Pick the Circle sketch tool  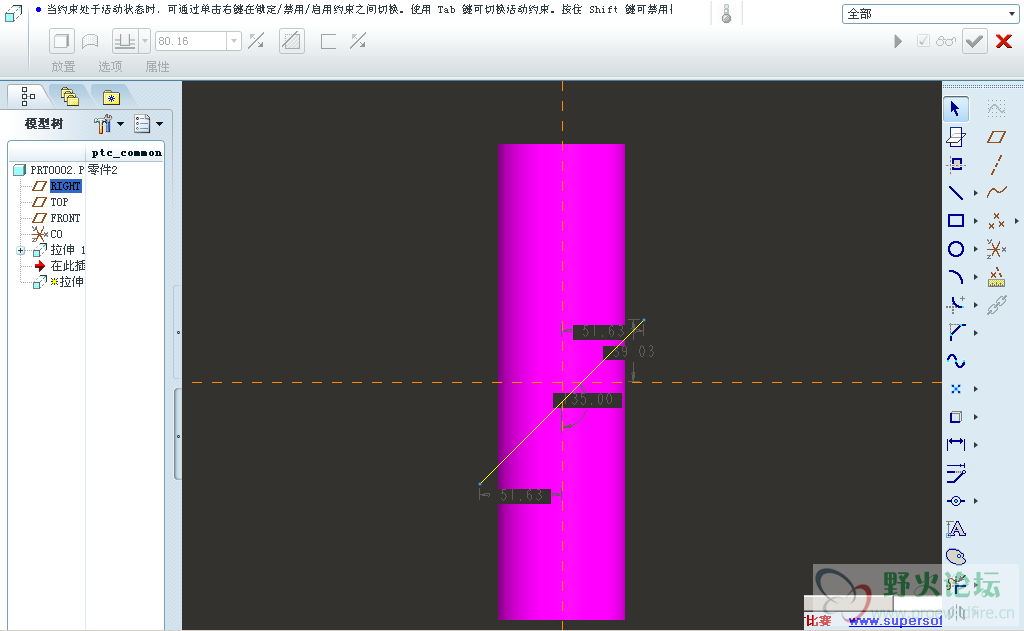[955, 249]
